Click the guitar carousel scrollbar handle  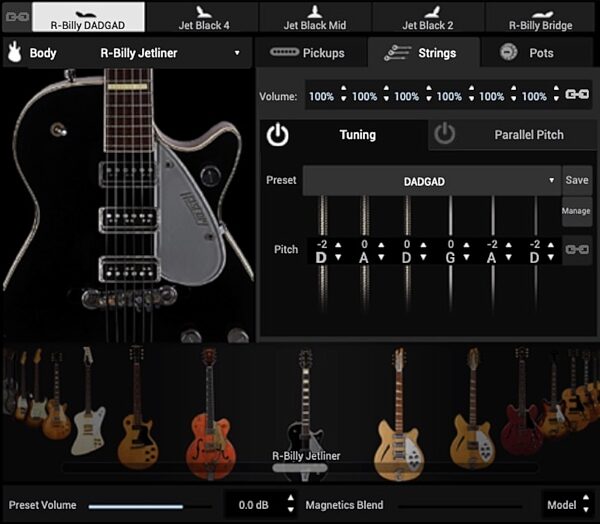point(300,467)
